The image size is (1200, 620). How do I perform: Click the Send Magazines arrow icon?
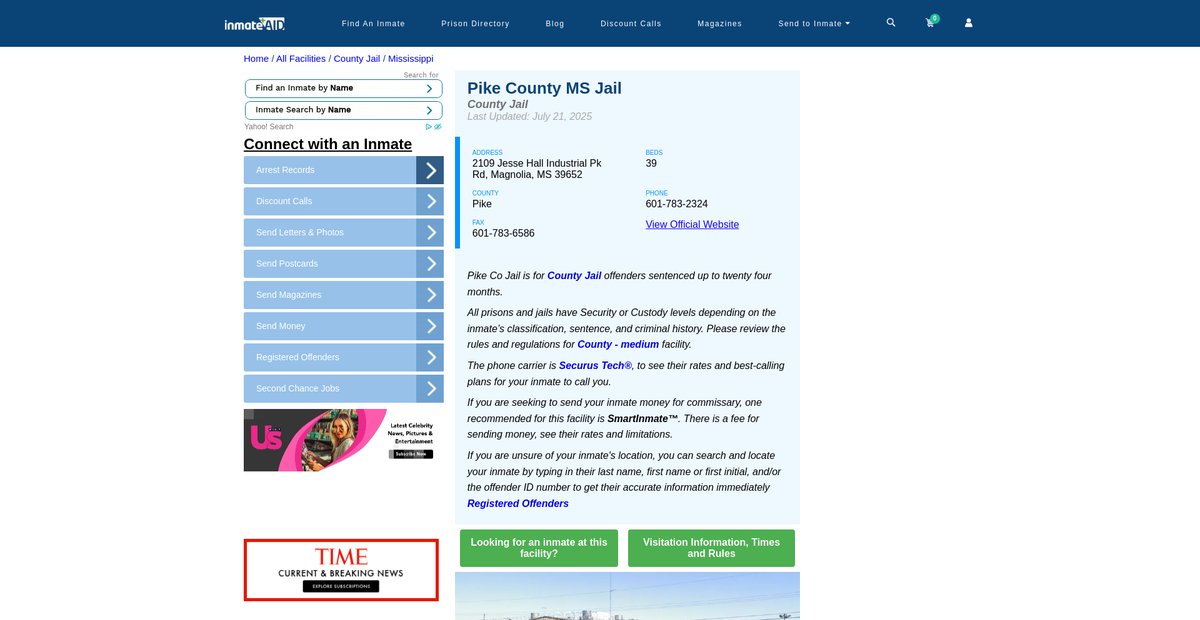(430, 295)
